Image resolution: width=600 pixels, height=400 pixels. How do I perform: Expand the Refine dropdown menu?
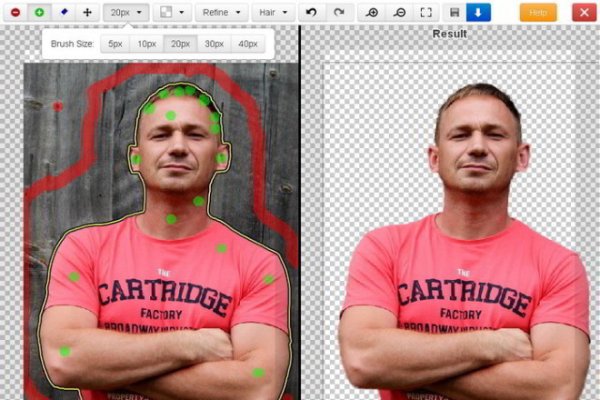coord(220,13)
